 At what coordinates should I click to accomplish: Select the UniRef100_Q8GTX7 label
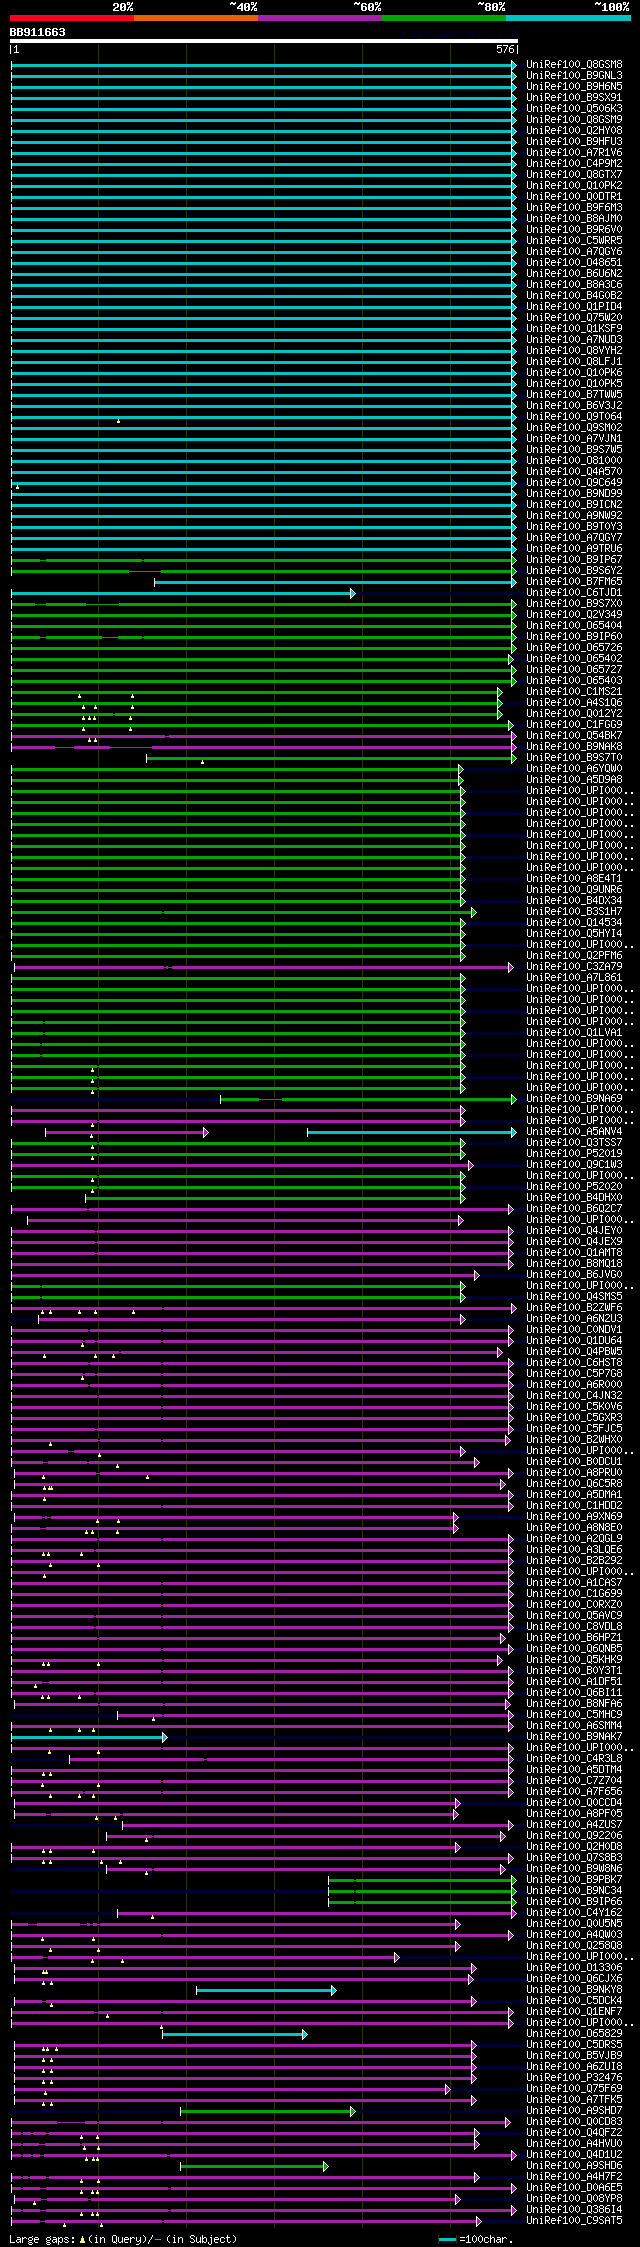point(574,174)
